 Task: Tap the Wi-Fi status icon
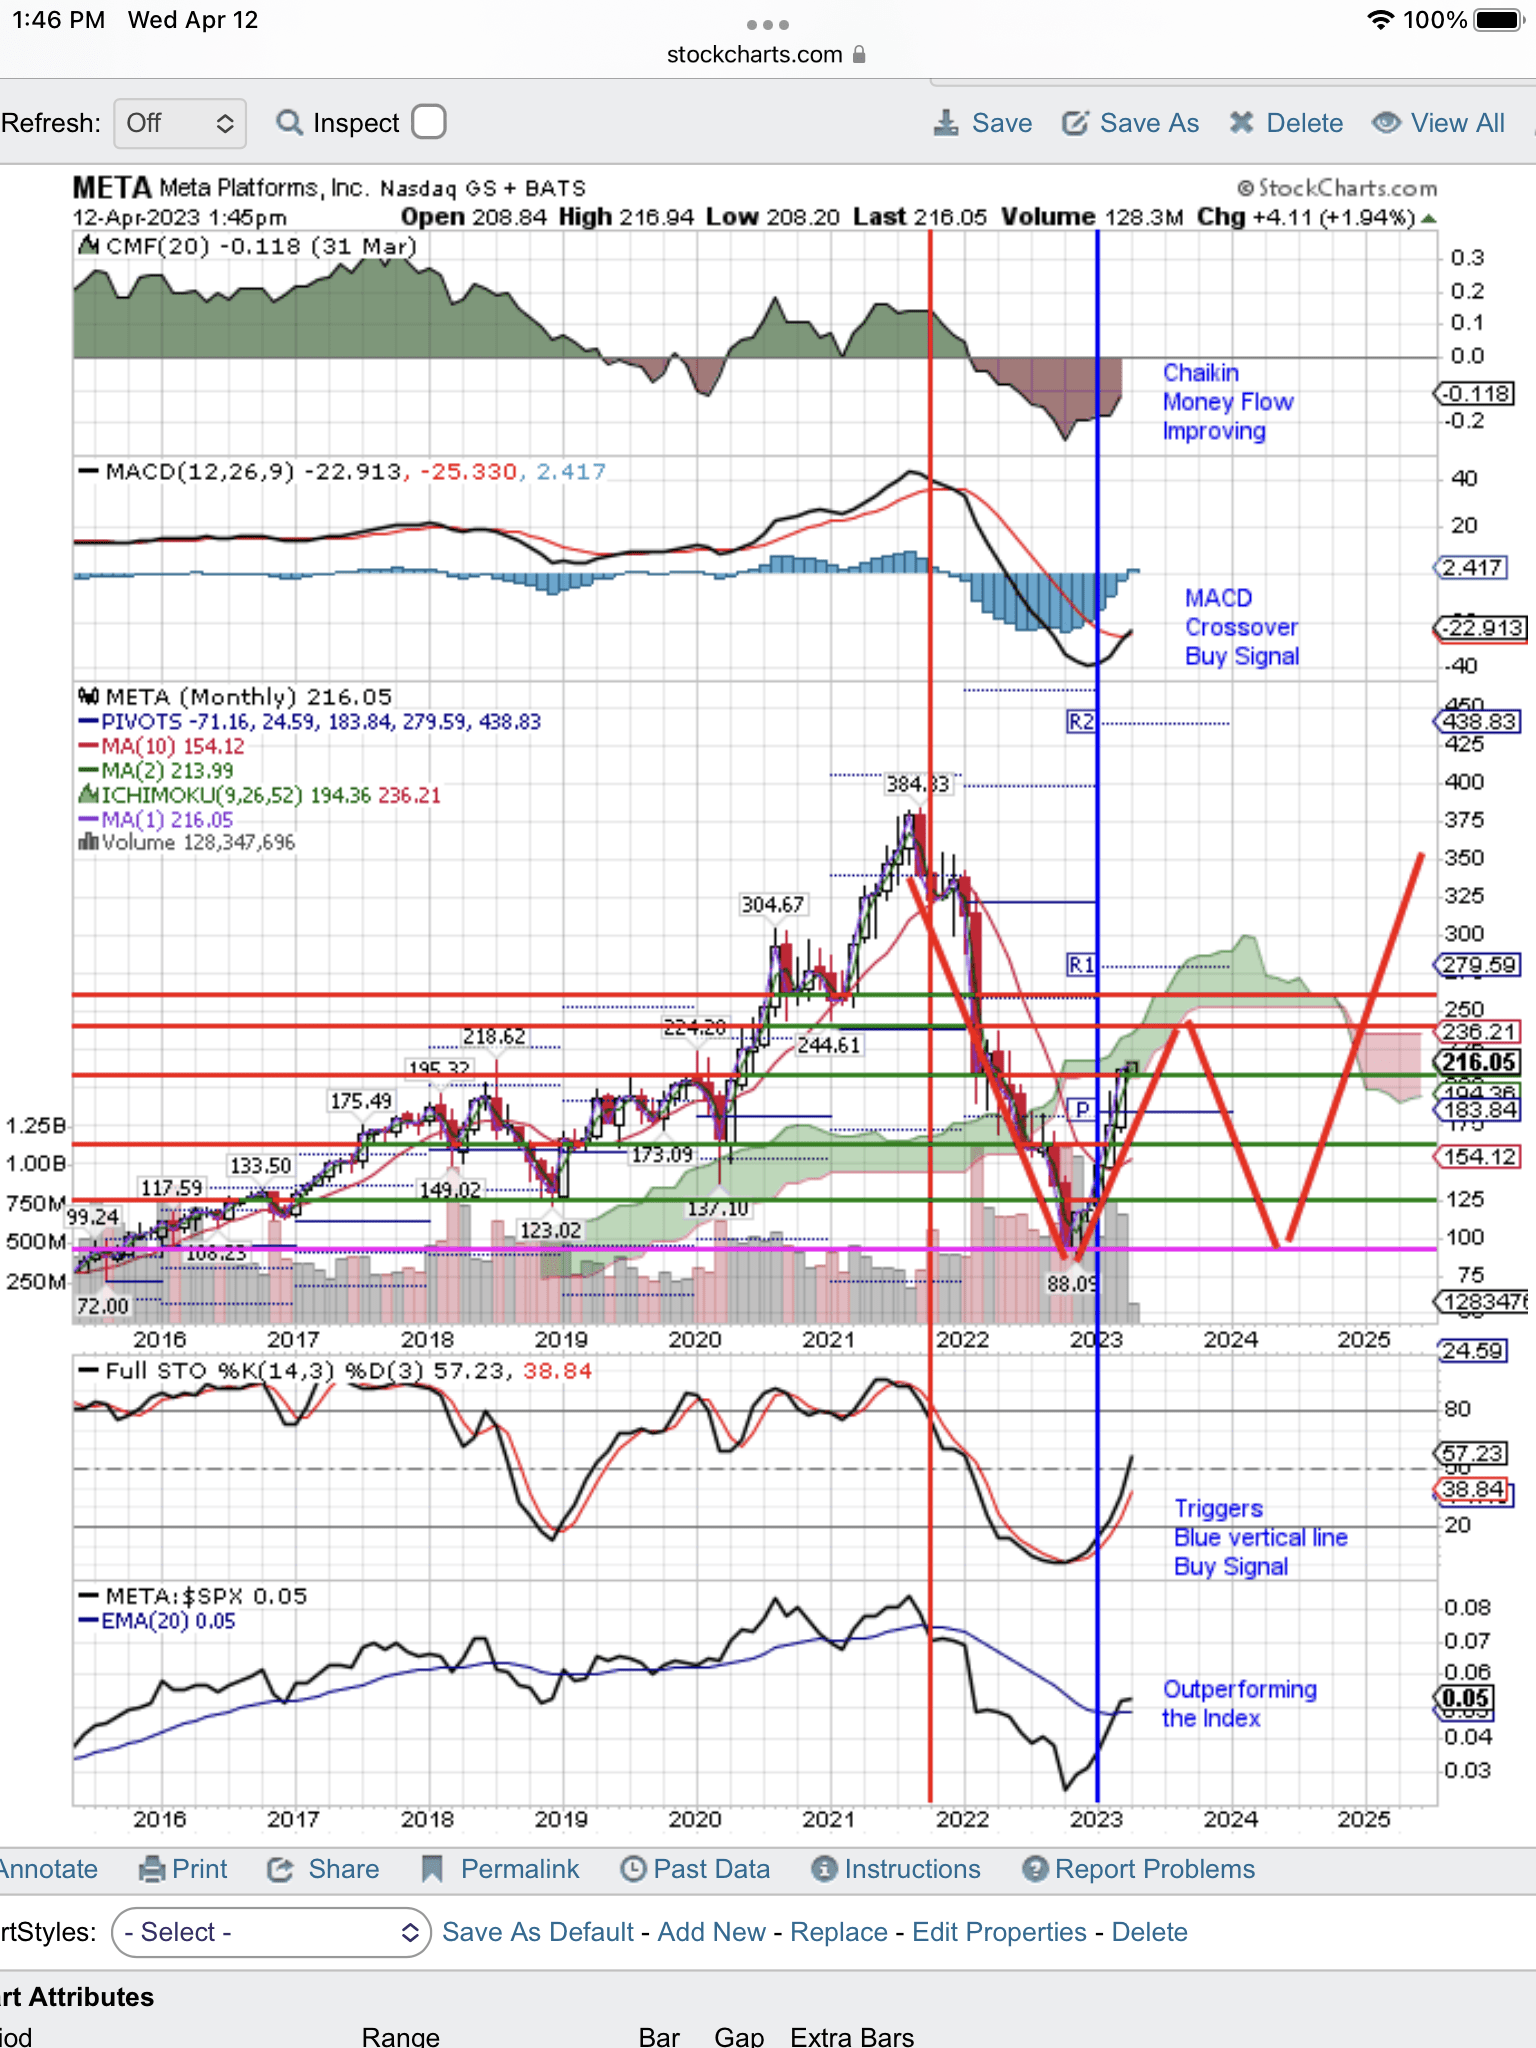click(1381, 20)
